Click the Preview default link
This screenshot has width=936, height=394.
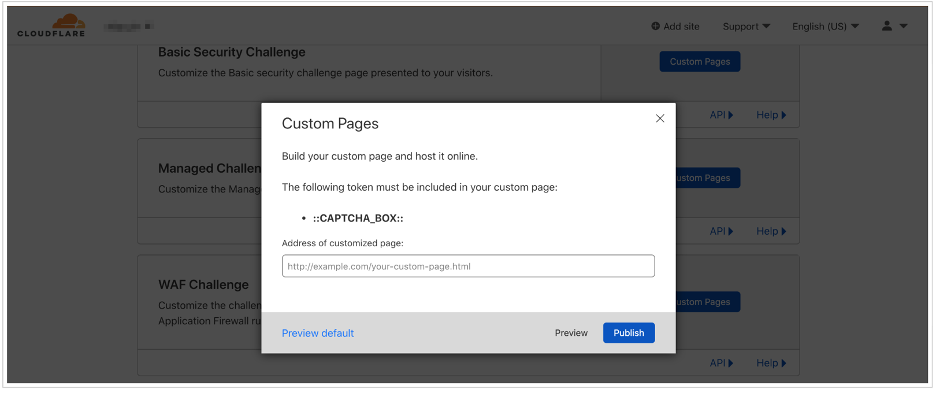click(x=318, y=333)
